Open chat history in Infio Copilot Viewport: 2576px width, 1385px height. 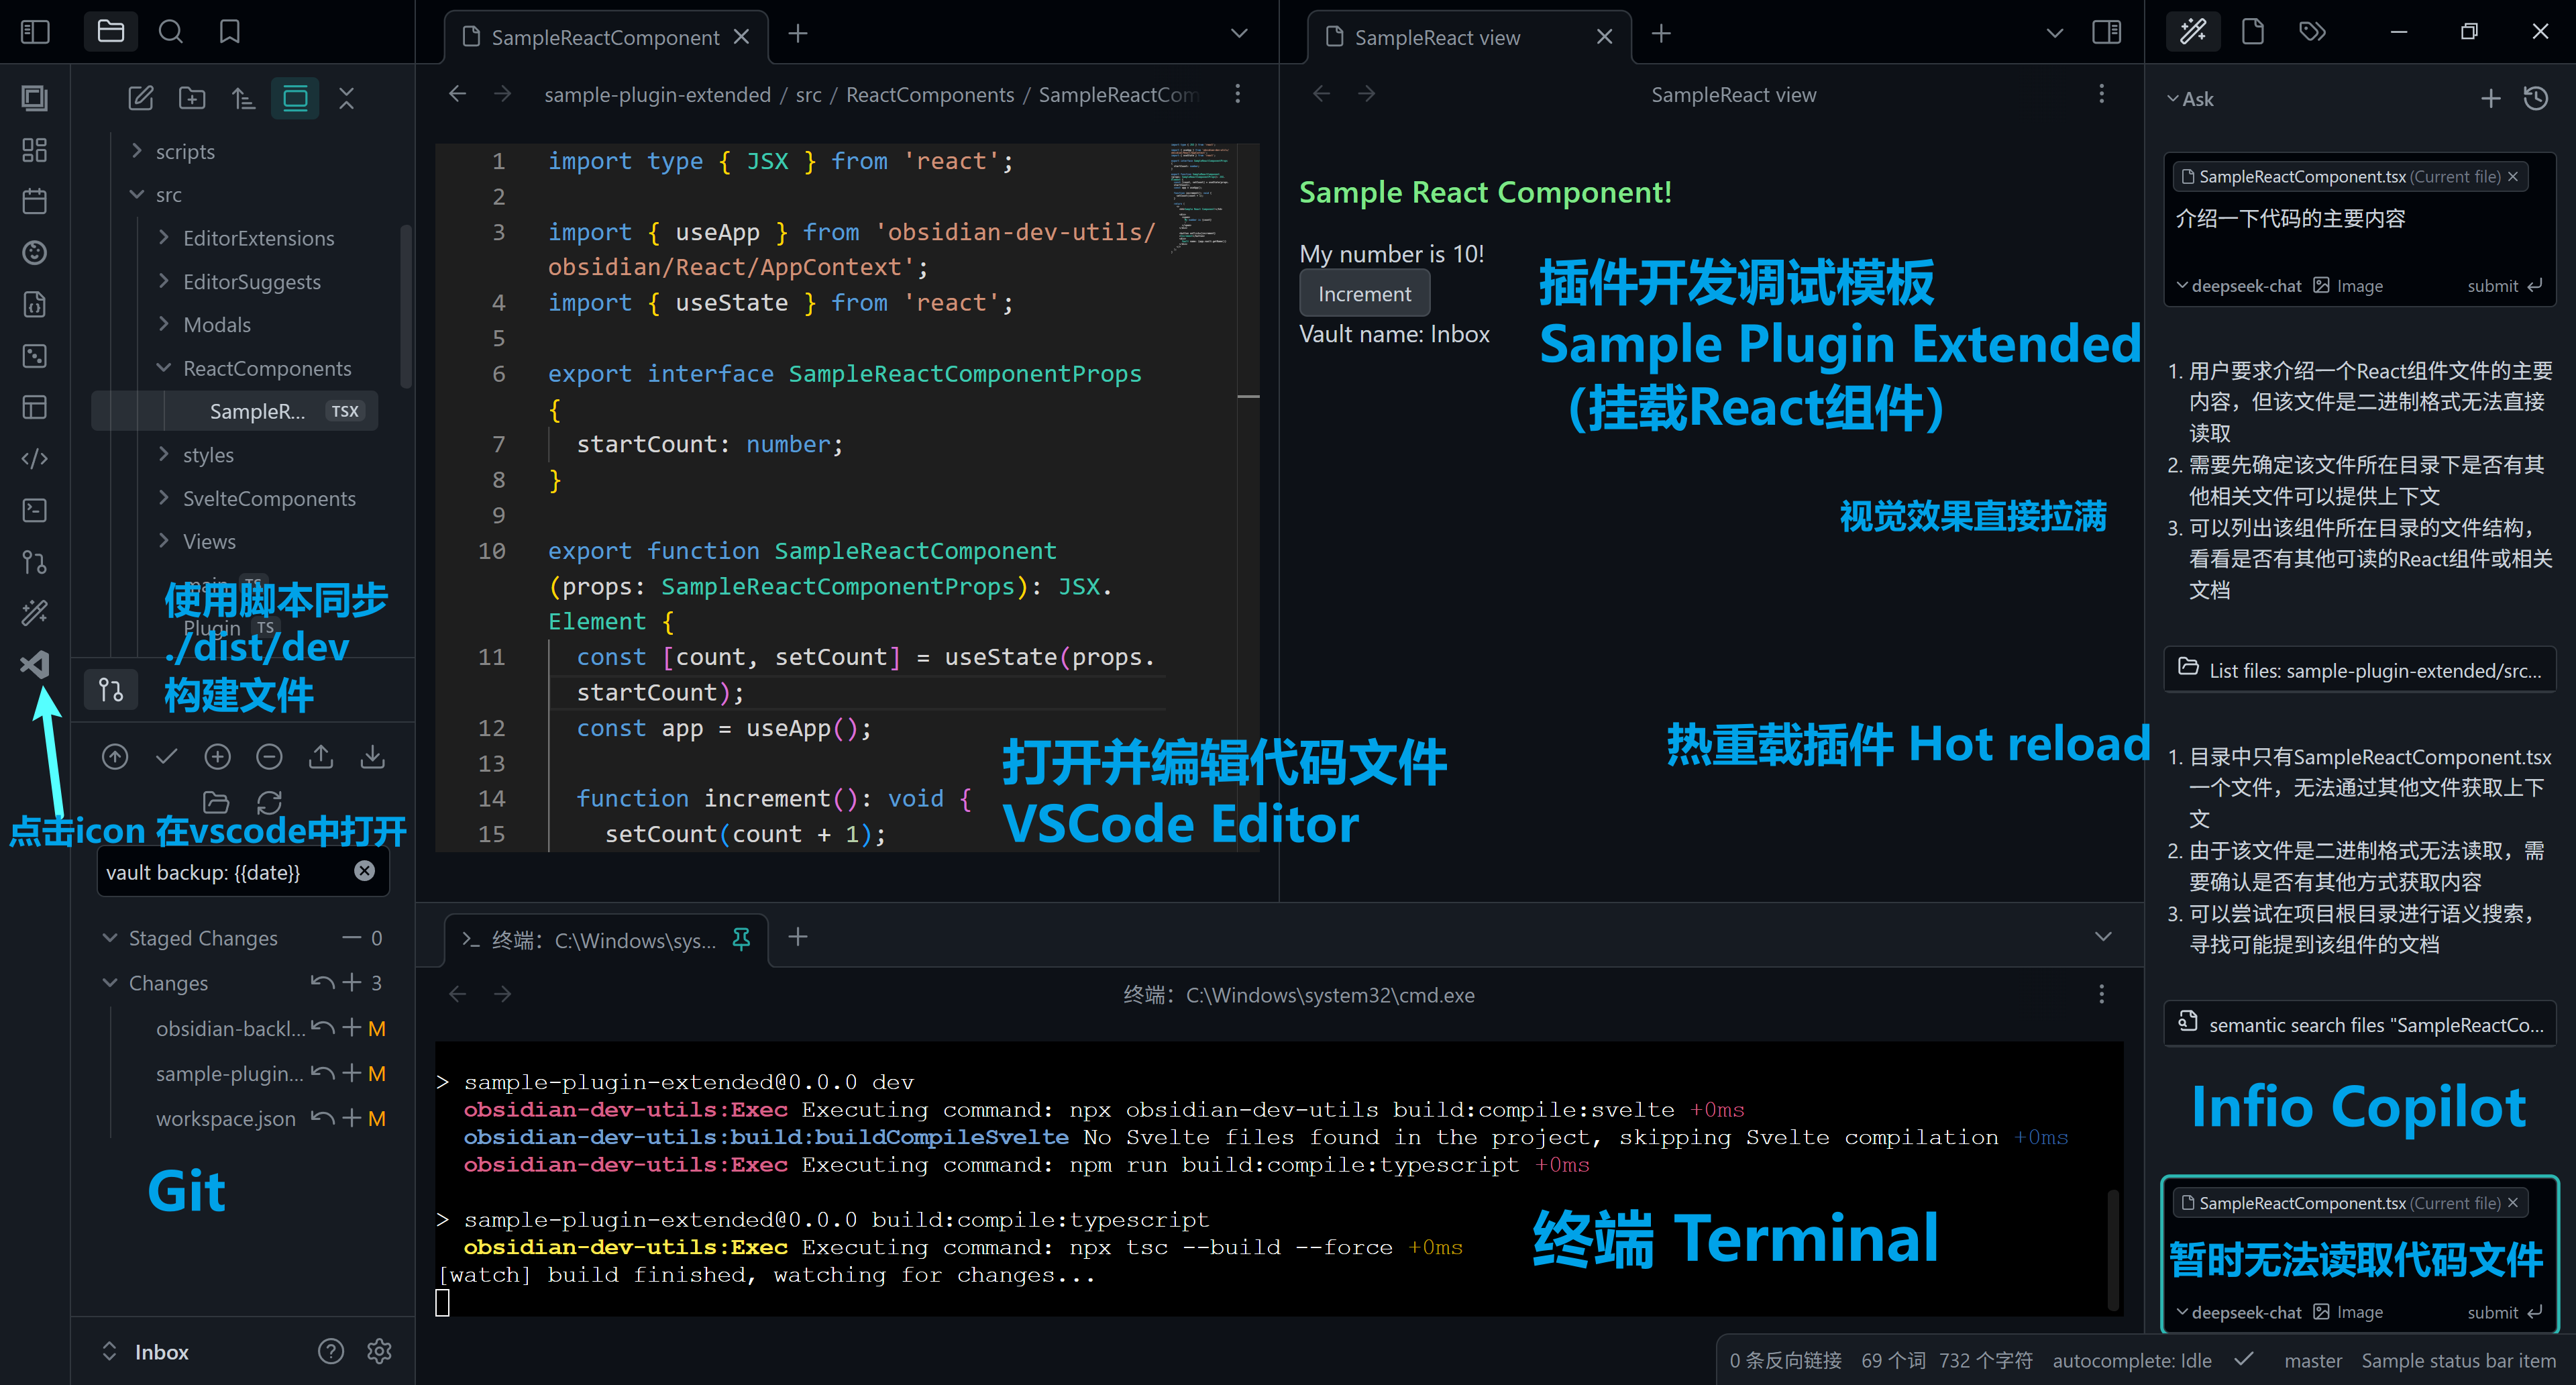click(x=2535, y=98)
